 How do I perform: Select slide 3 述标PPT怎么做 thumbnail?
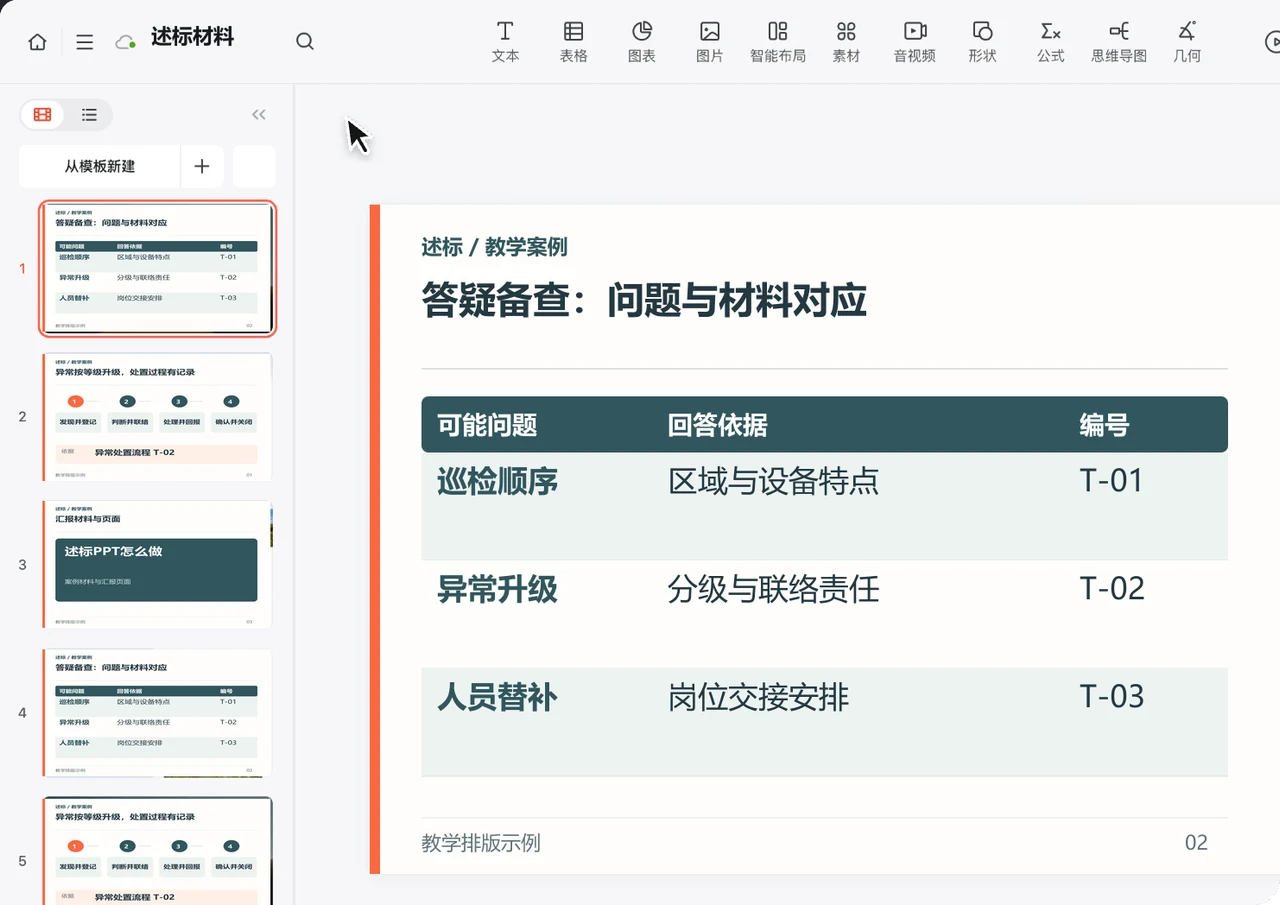click(158, 564)
